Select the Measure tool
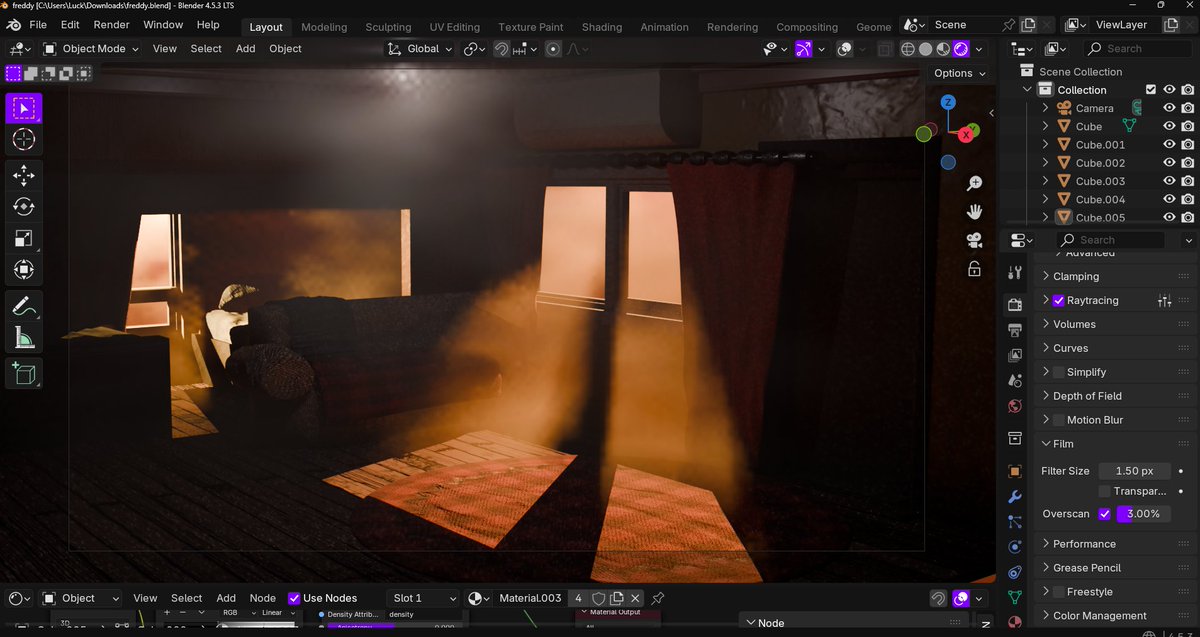This screenshot has width=1200, height=637. point(24,338)
